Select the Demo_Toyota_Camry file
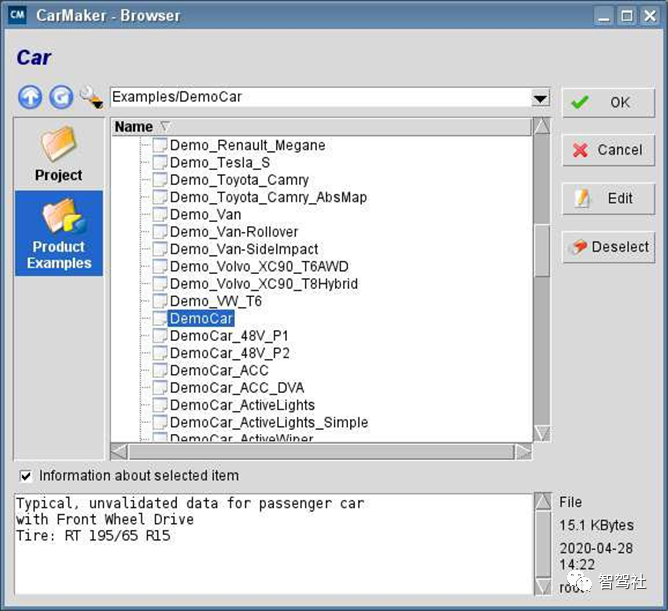 (239, 180)
